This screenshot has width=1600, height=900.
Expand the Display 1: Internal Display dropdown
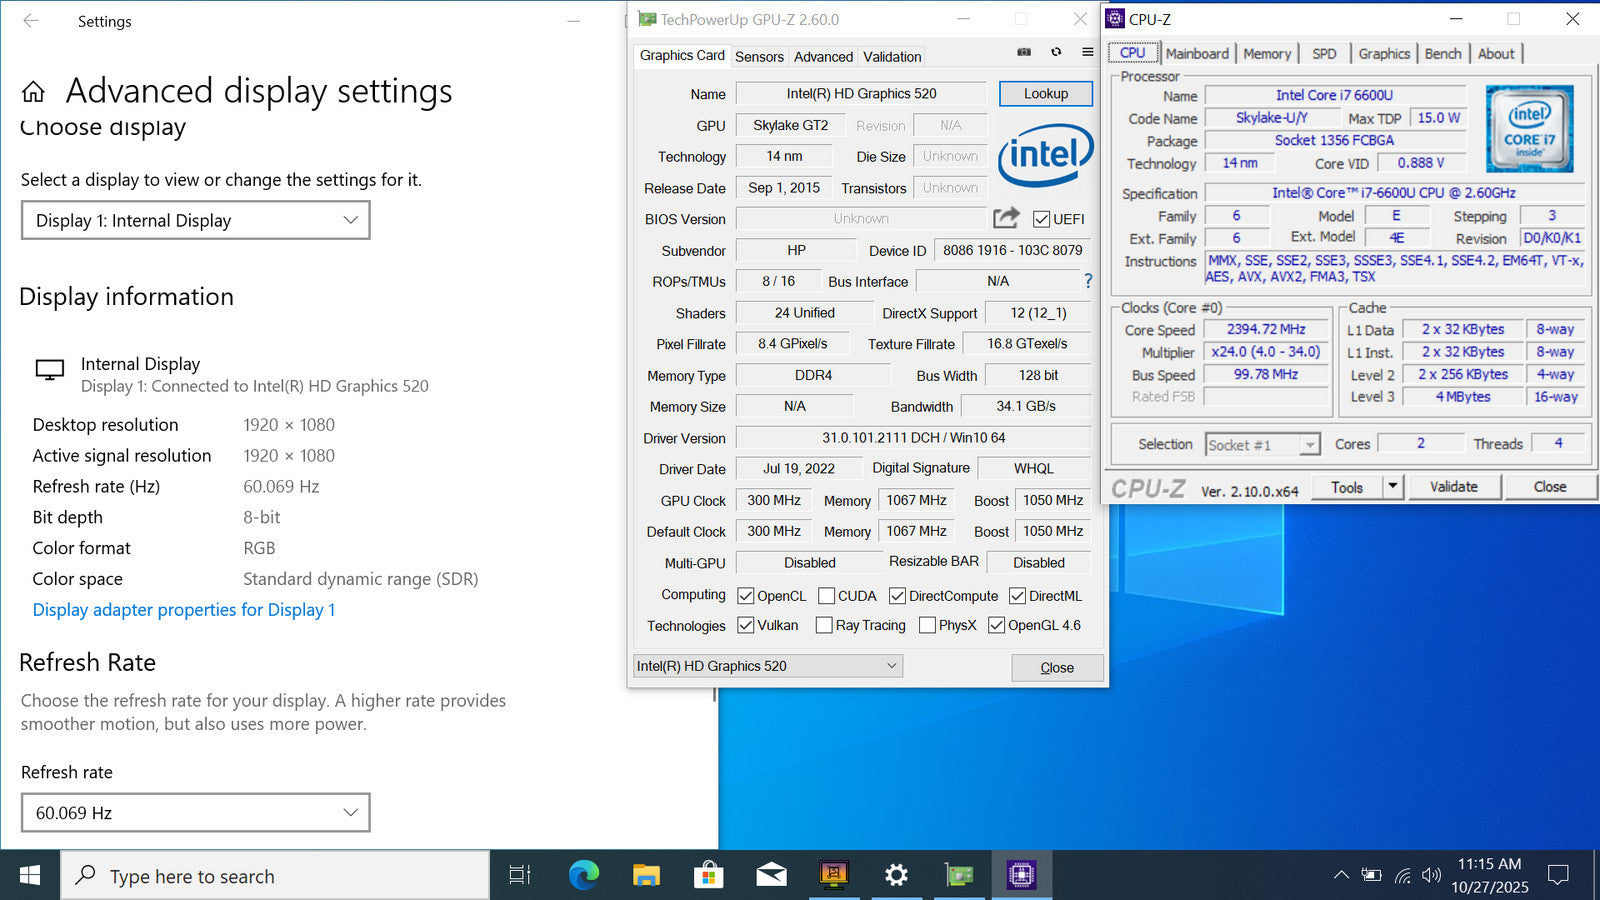click(x=196, y=220)
